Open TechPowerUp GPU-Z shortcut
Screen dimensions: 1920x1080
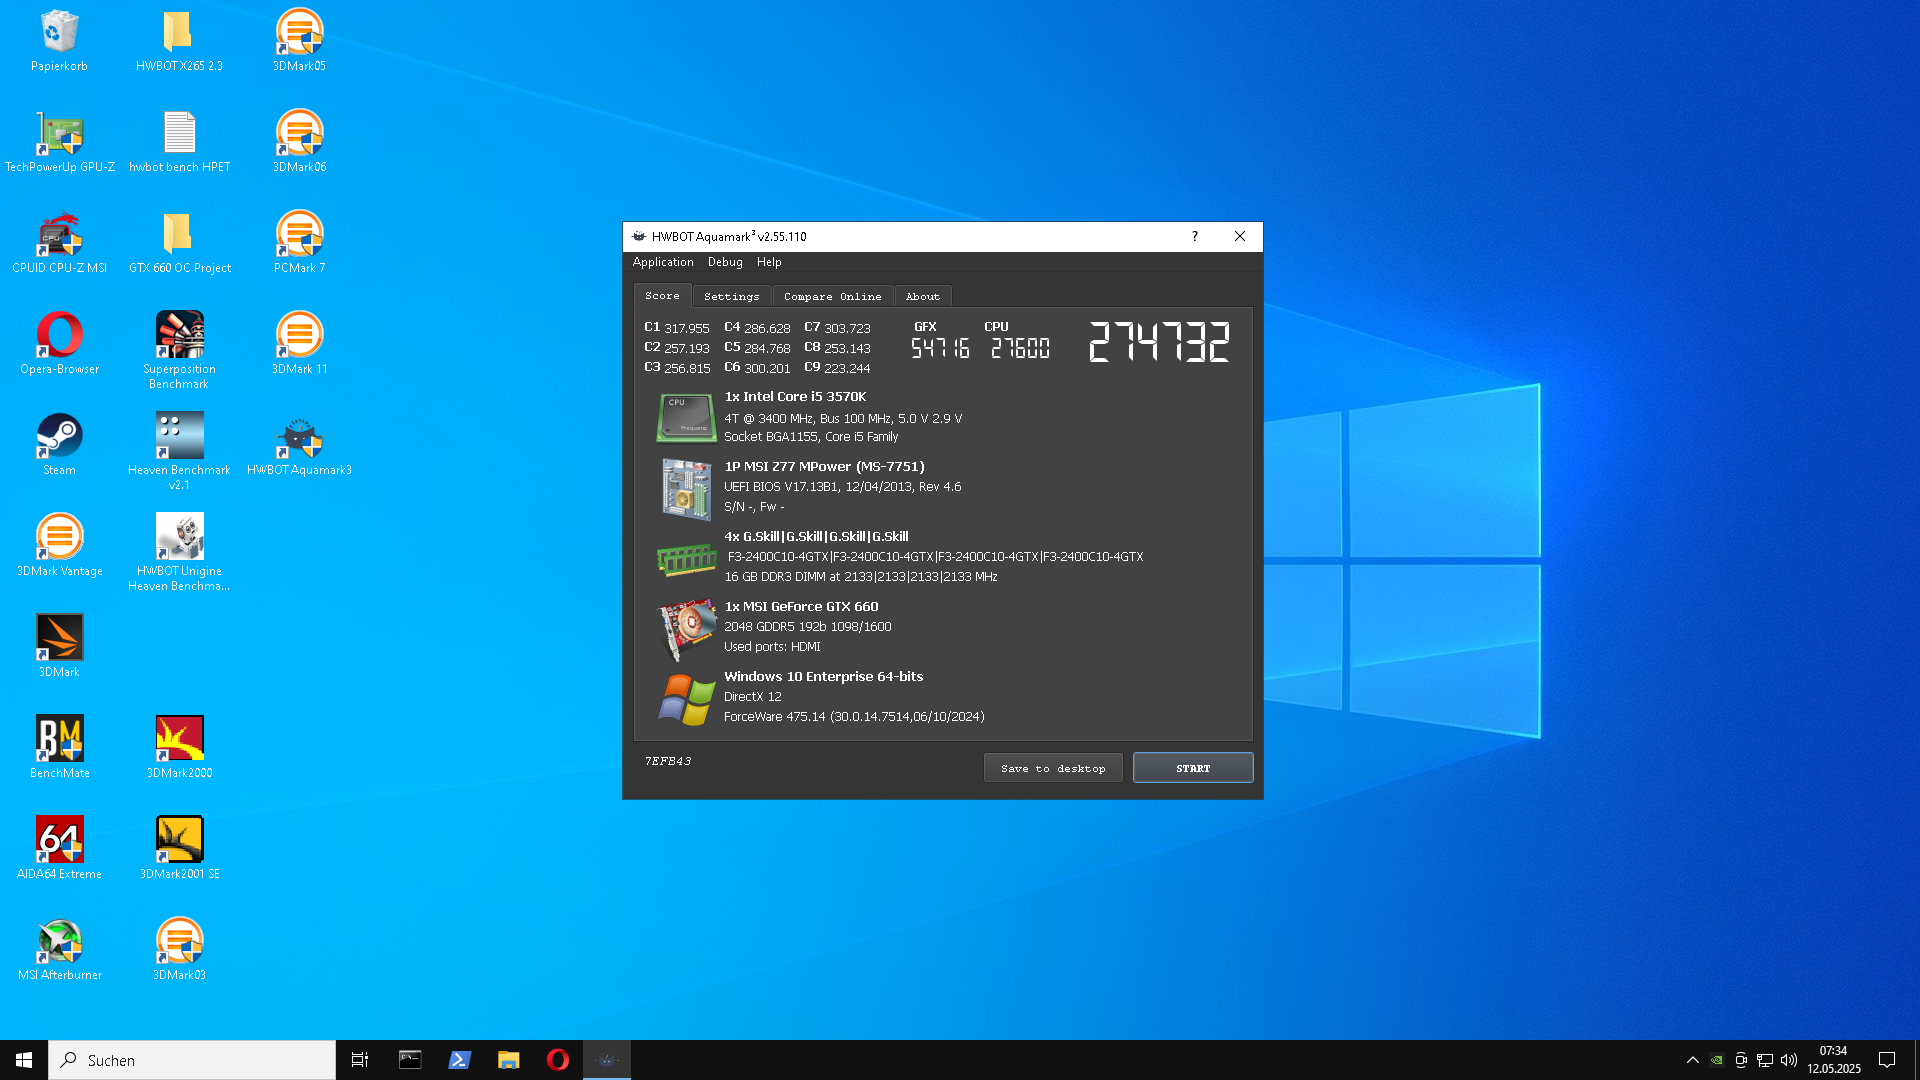coord(59,141)
